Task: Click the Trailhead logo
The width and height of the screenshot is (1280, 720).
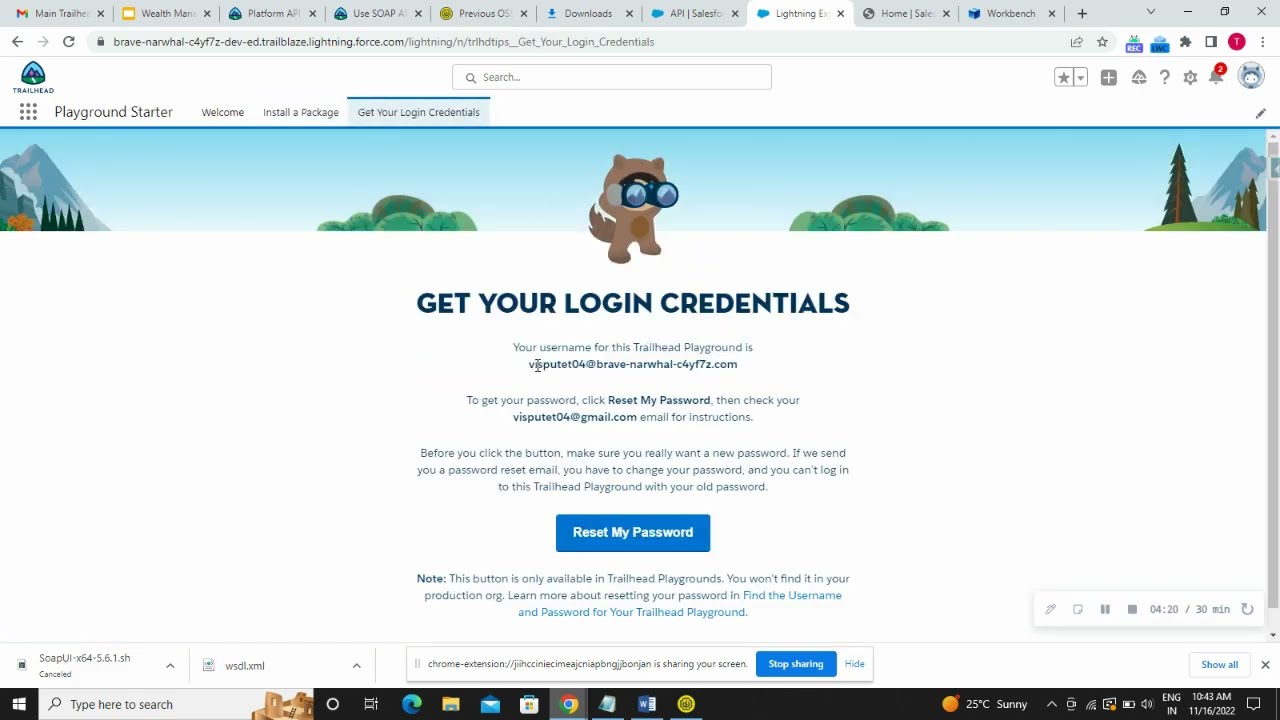Action: pos(33,77)
